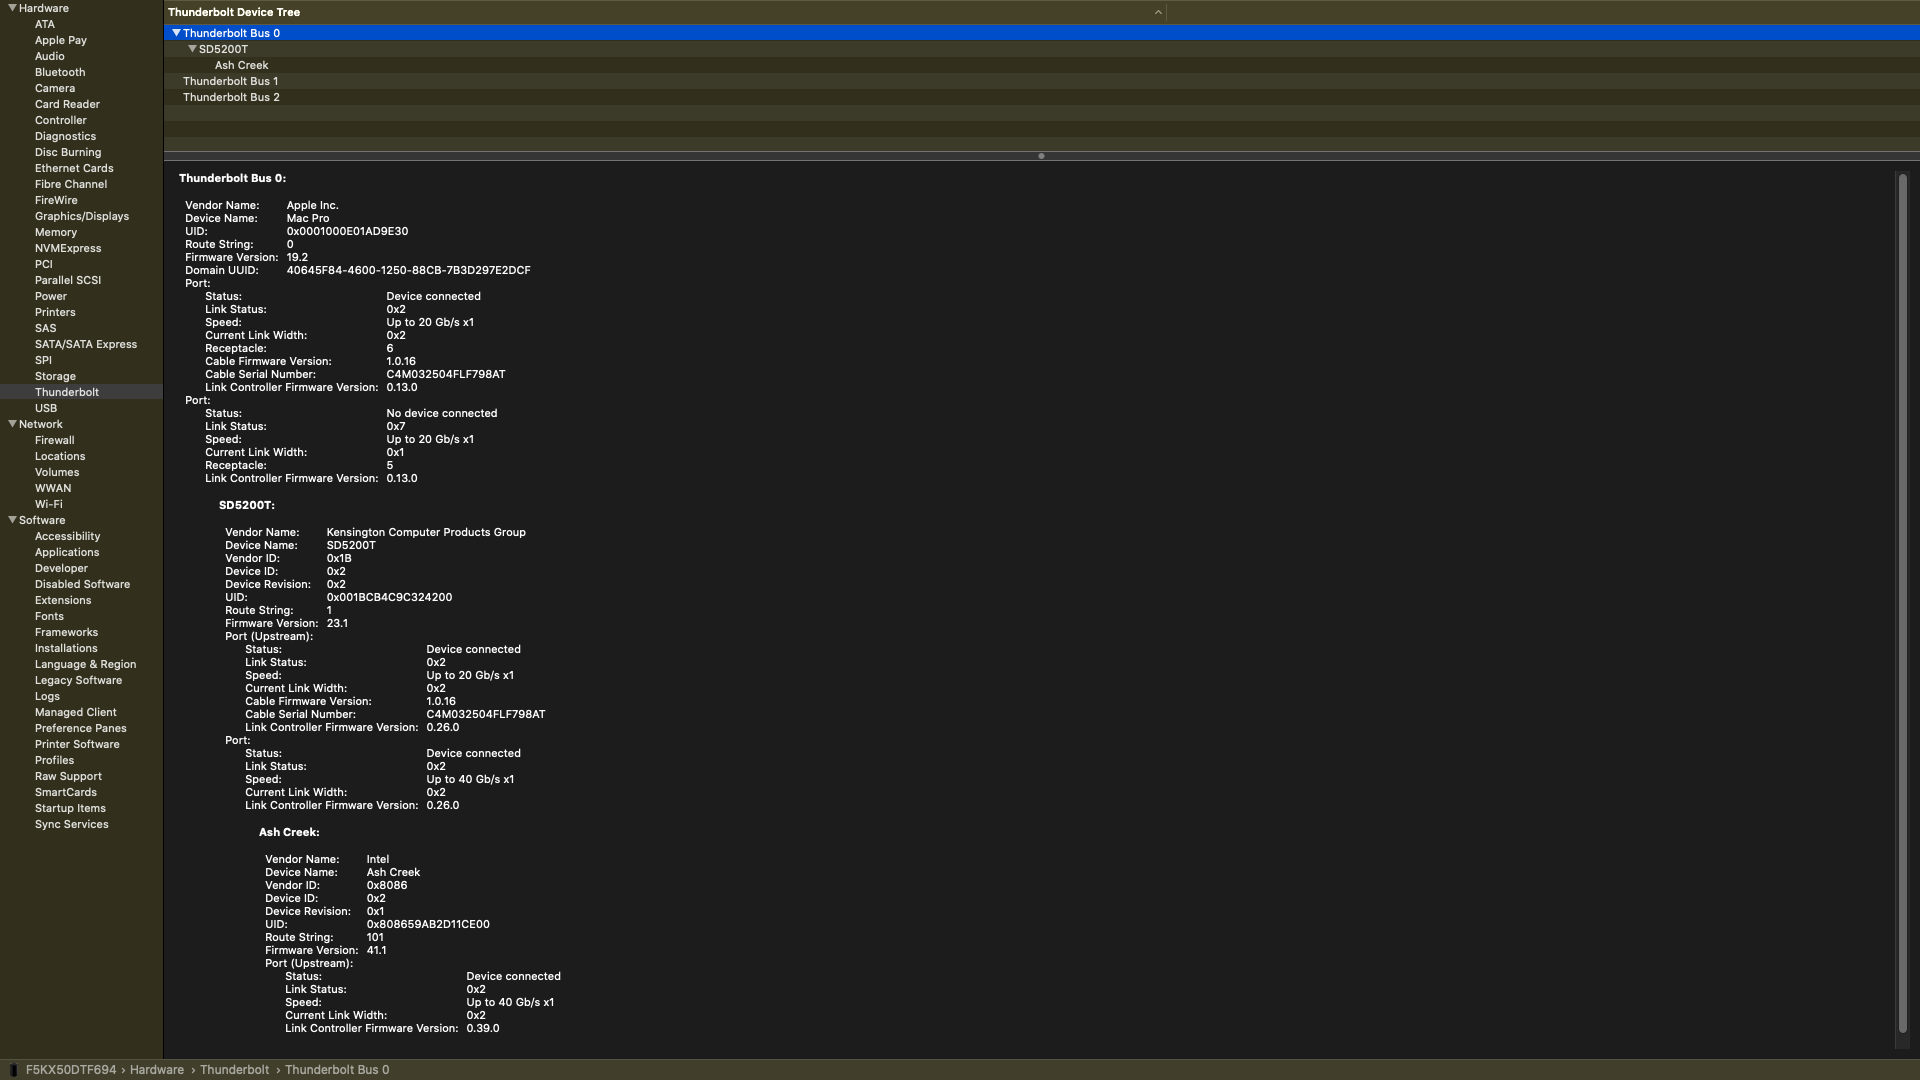1920x1080 pixels.
Task: Click the column sort arrow indicator
Action: (x=1158, y=12)
